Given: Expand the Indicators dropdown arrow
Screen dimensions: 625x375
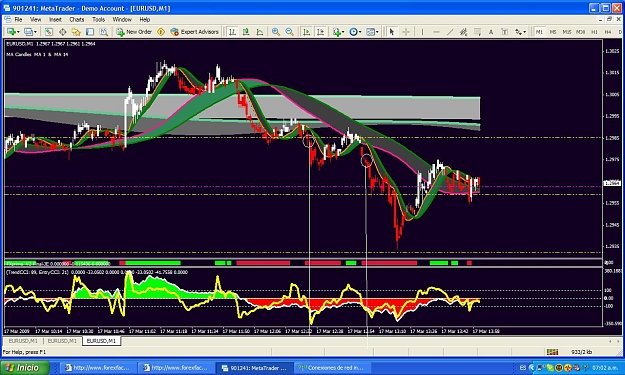Looking at the screenshot, I should tap(343, 32).
